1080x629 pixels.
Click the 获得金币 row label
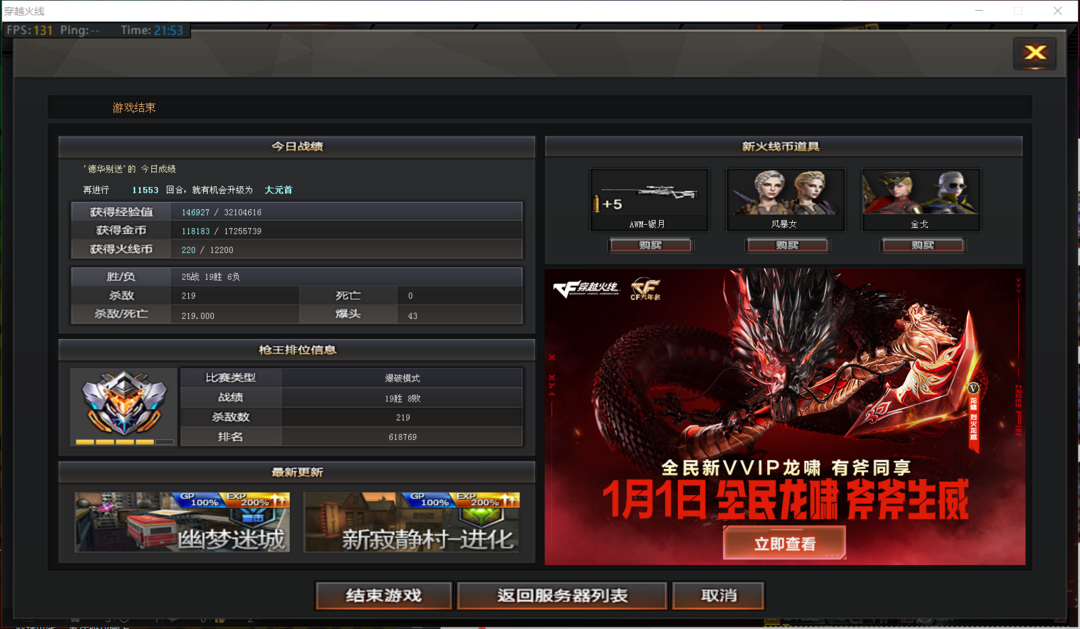pos(121,230)
